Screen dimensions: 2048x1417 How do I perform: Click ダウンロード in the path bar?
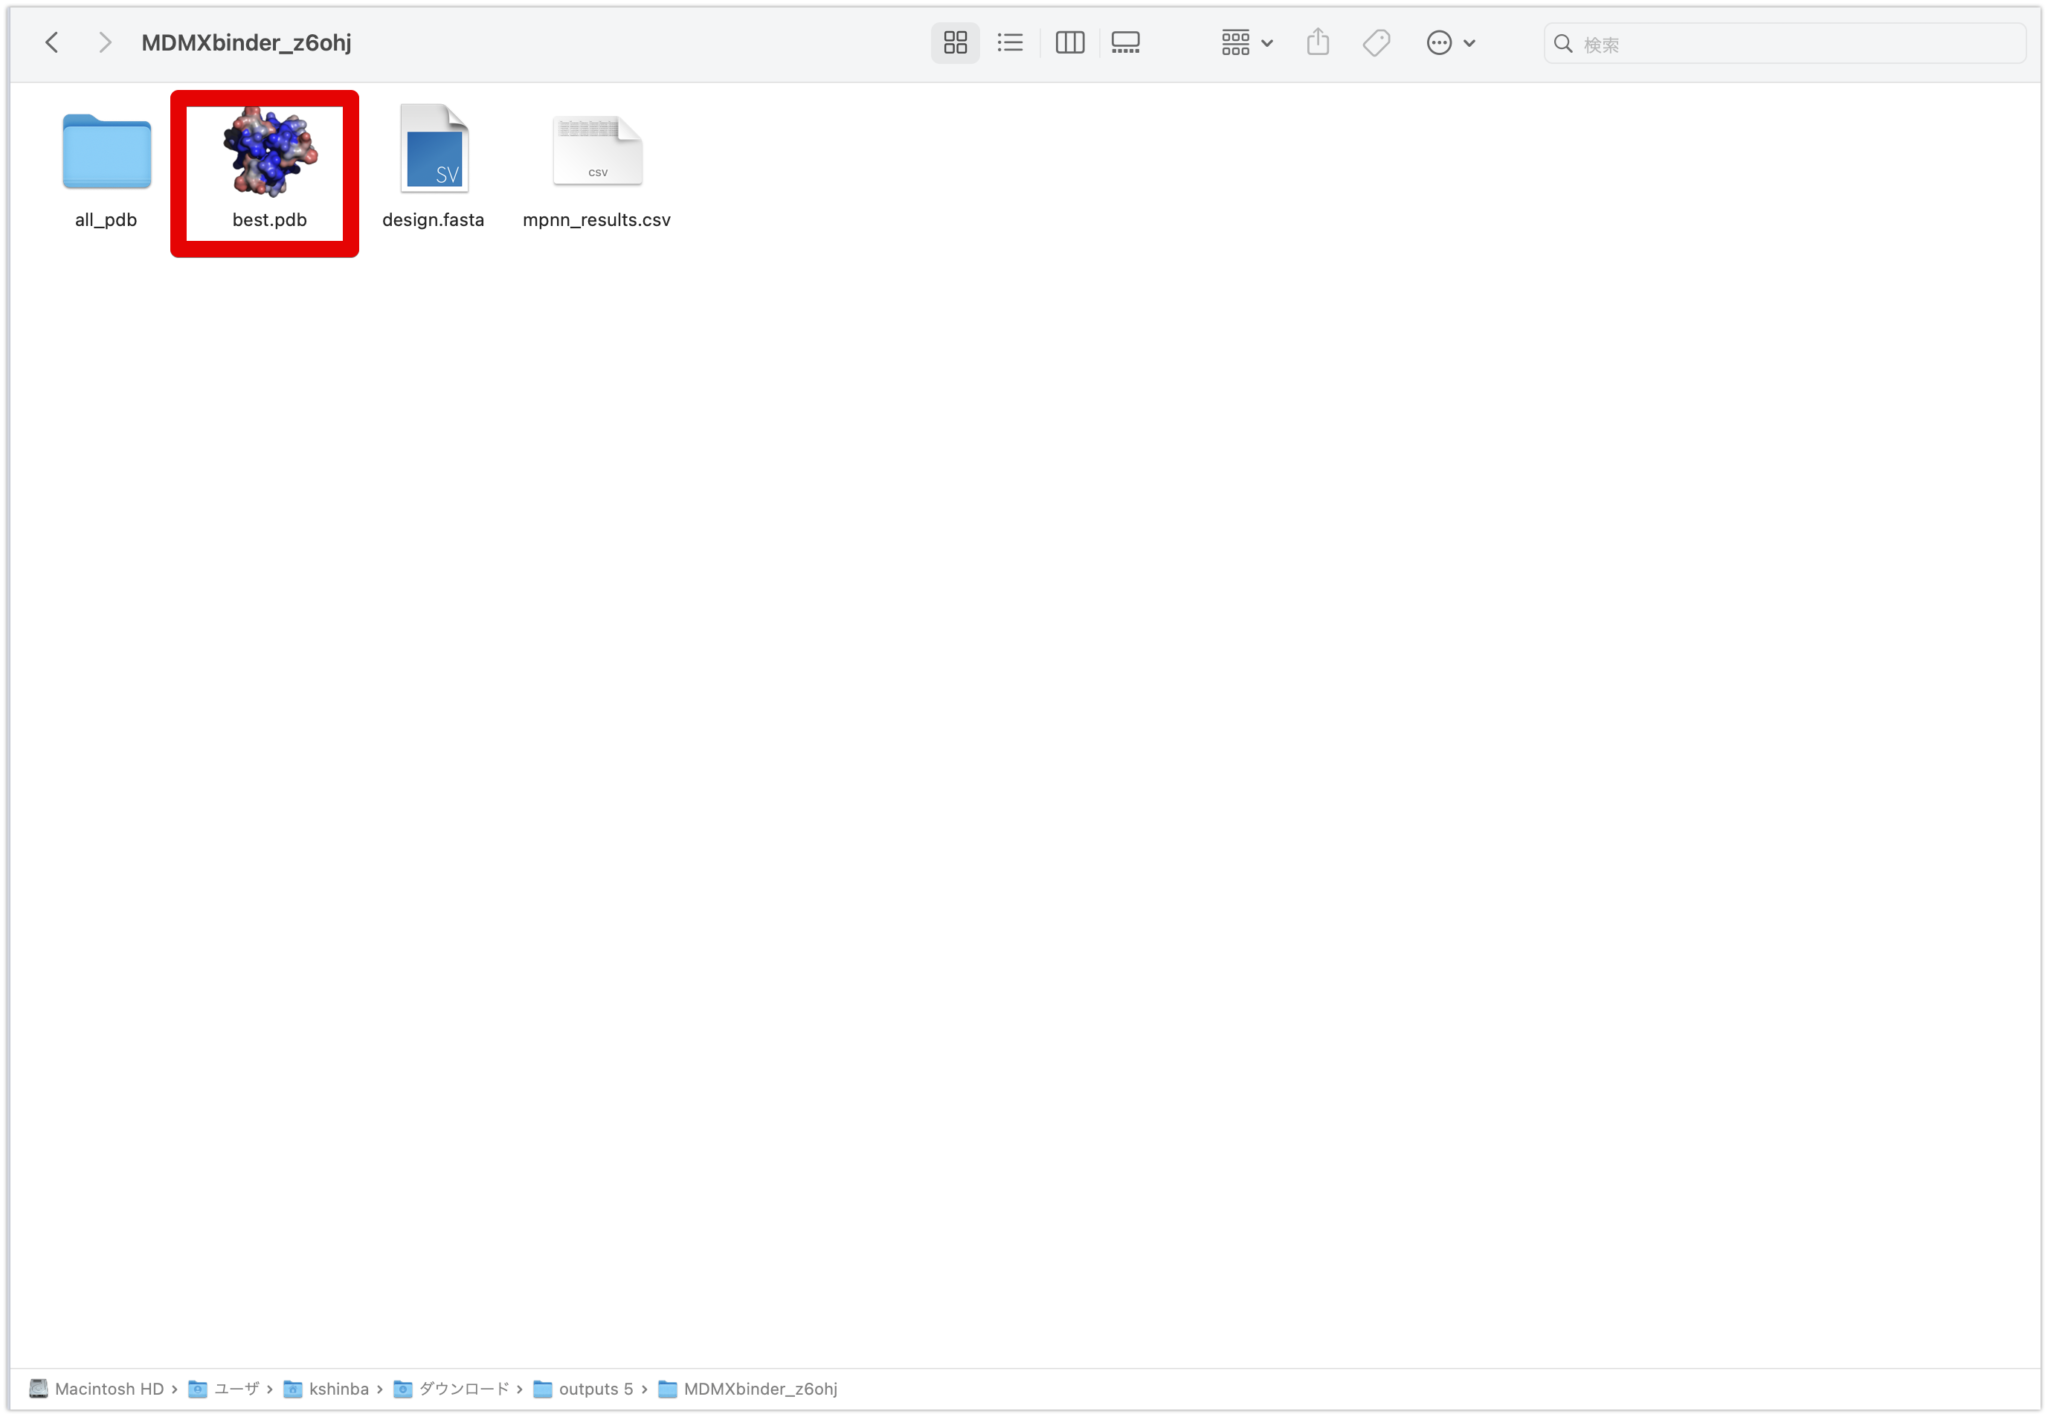click(x=463, y=1389)
